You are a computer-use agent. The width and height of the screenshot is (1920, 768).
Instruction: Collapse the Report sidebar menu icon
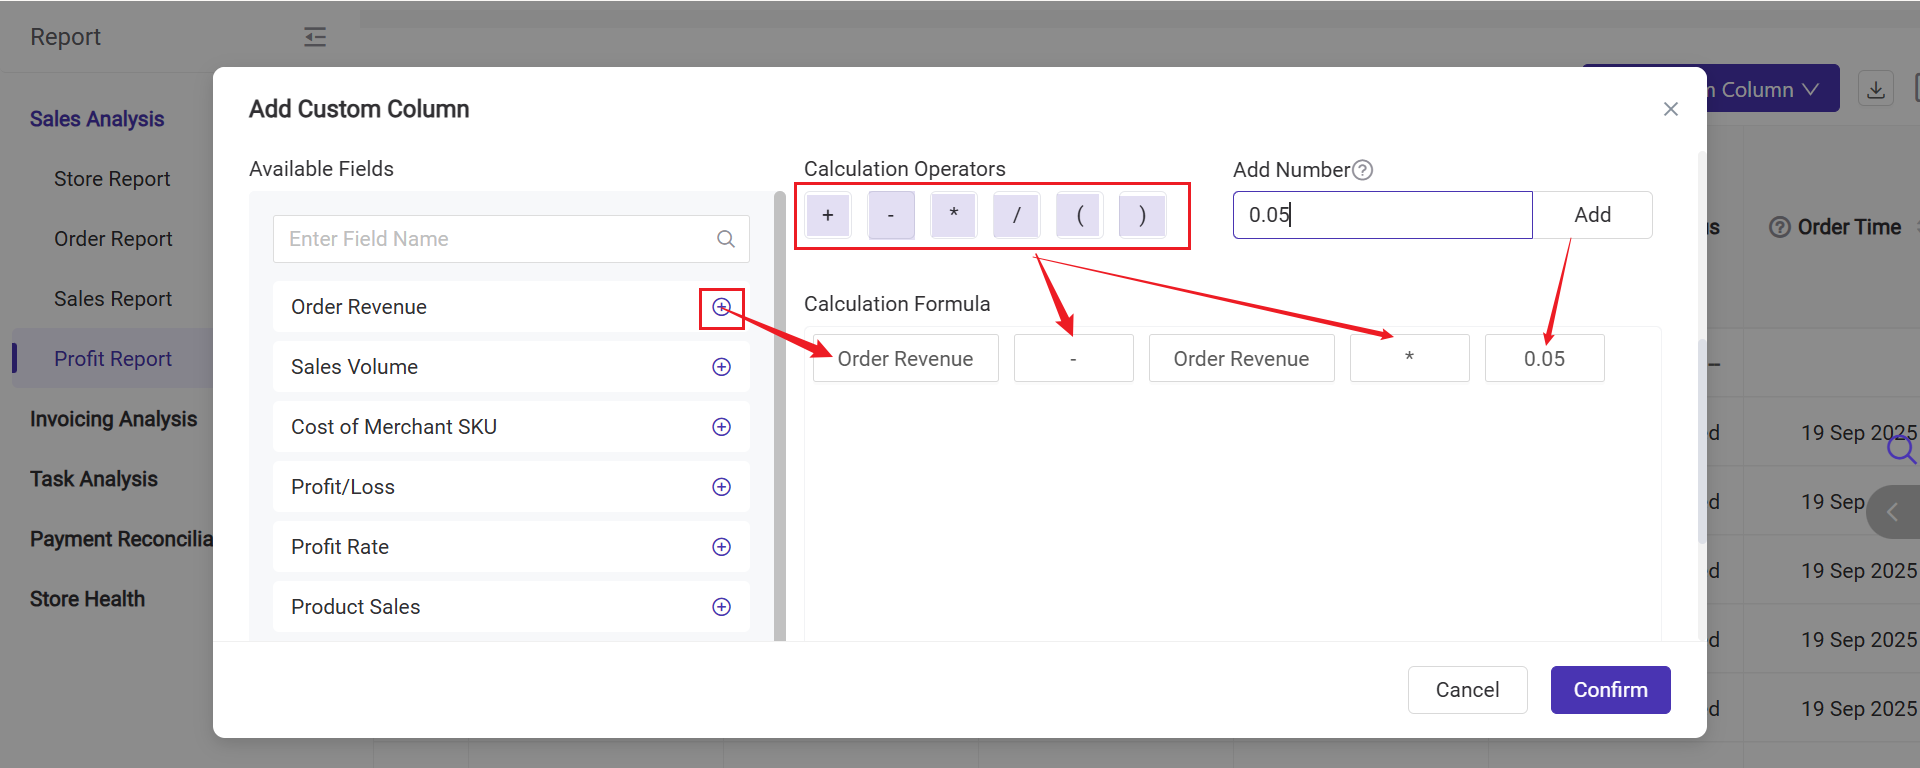click(315, 37)
